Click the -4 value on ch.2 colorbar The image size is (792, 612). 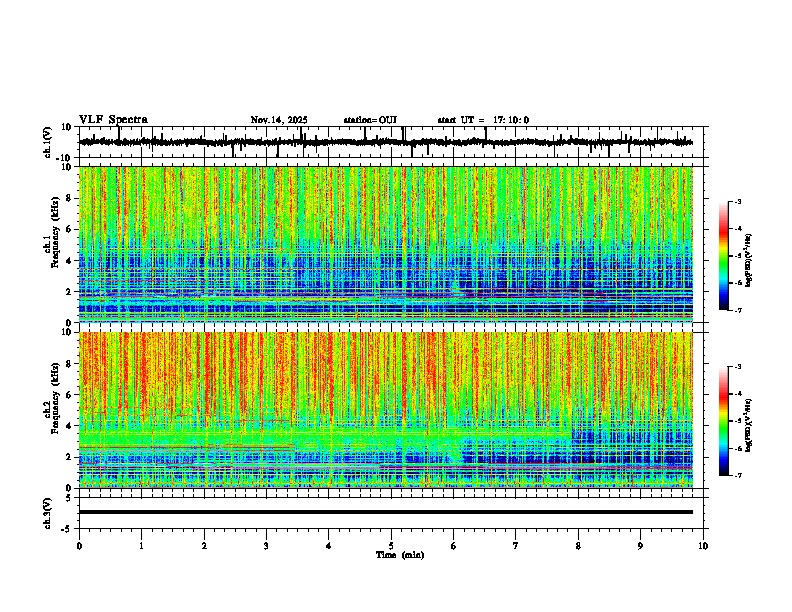738,394
